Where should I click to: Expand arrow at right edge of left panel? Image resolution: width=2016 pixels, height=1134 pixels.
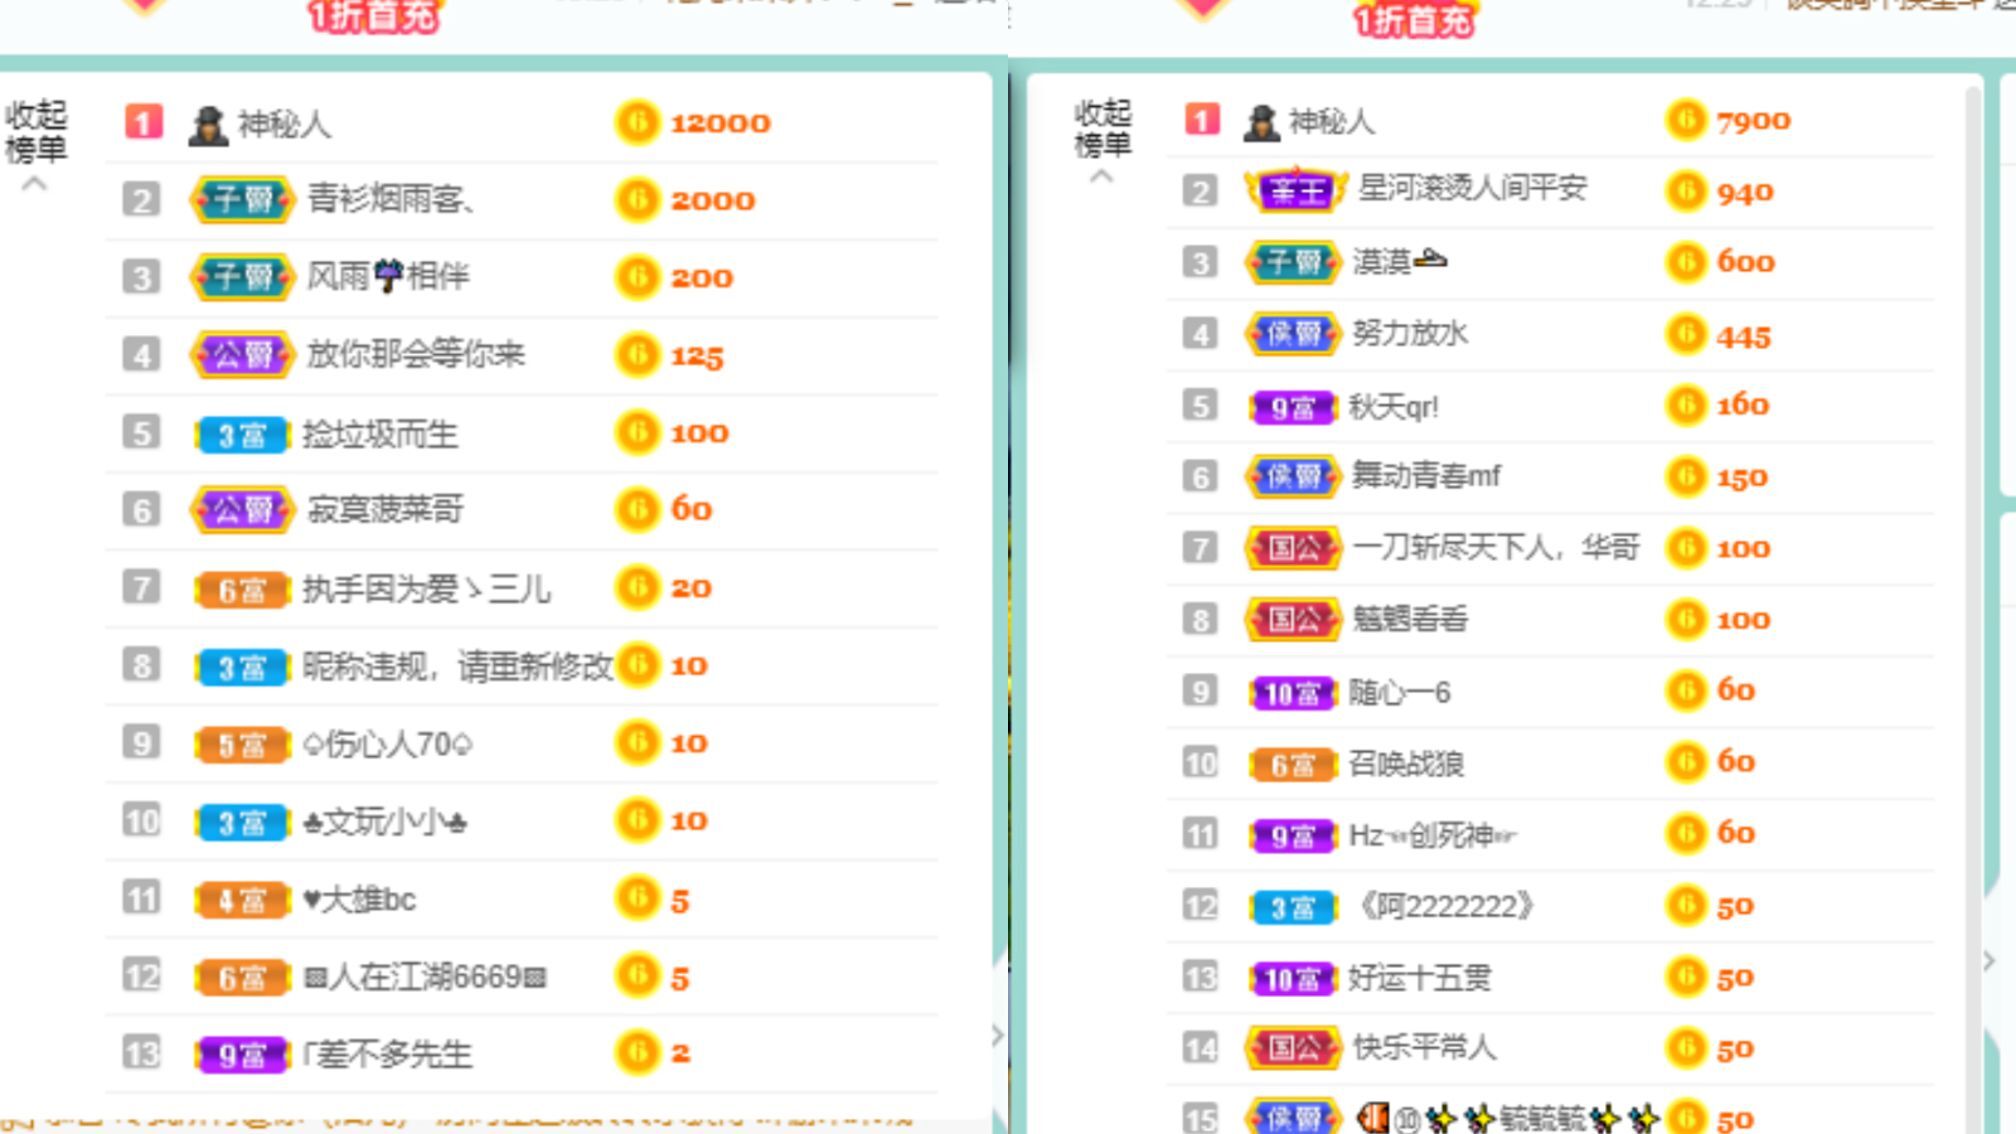[x=996, y=1035]
